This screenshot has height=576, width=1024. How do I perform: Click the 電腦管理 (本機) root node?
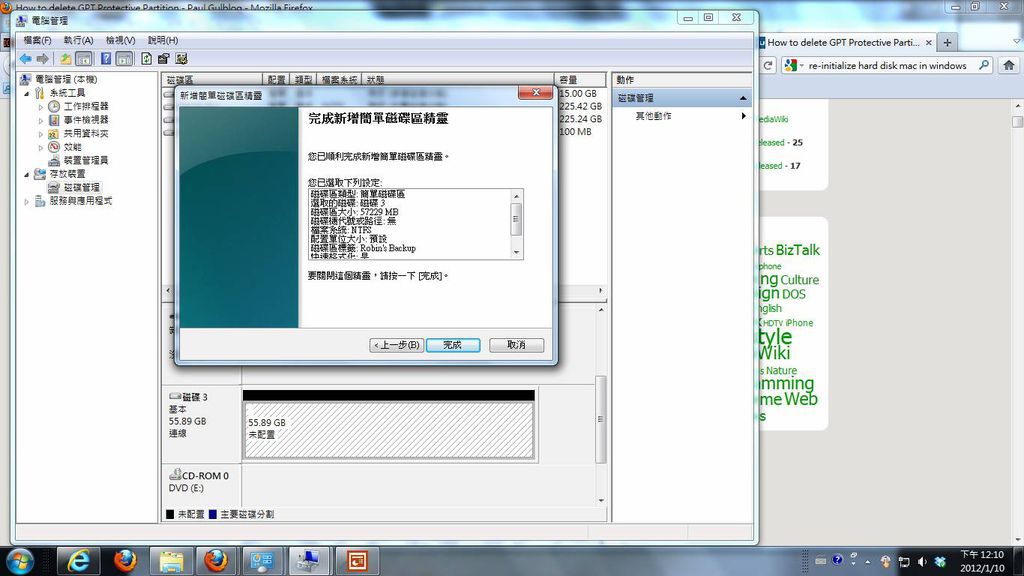66,79
